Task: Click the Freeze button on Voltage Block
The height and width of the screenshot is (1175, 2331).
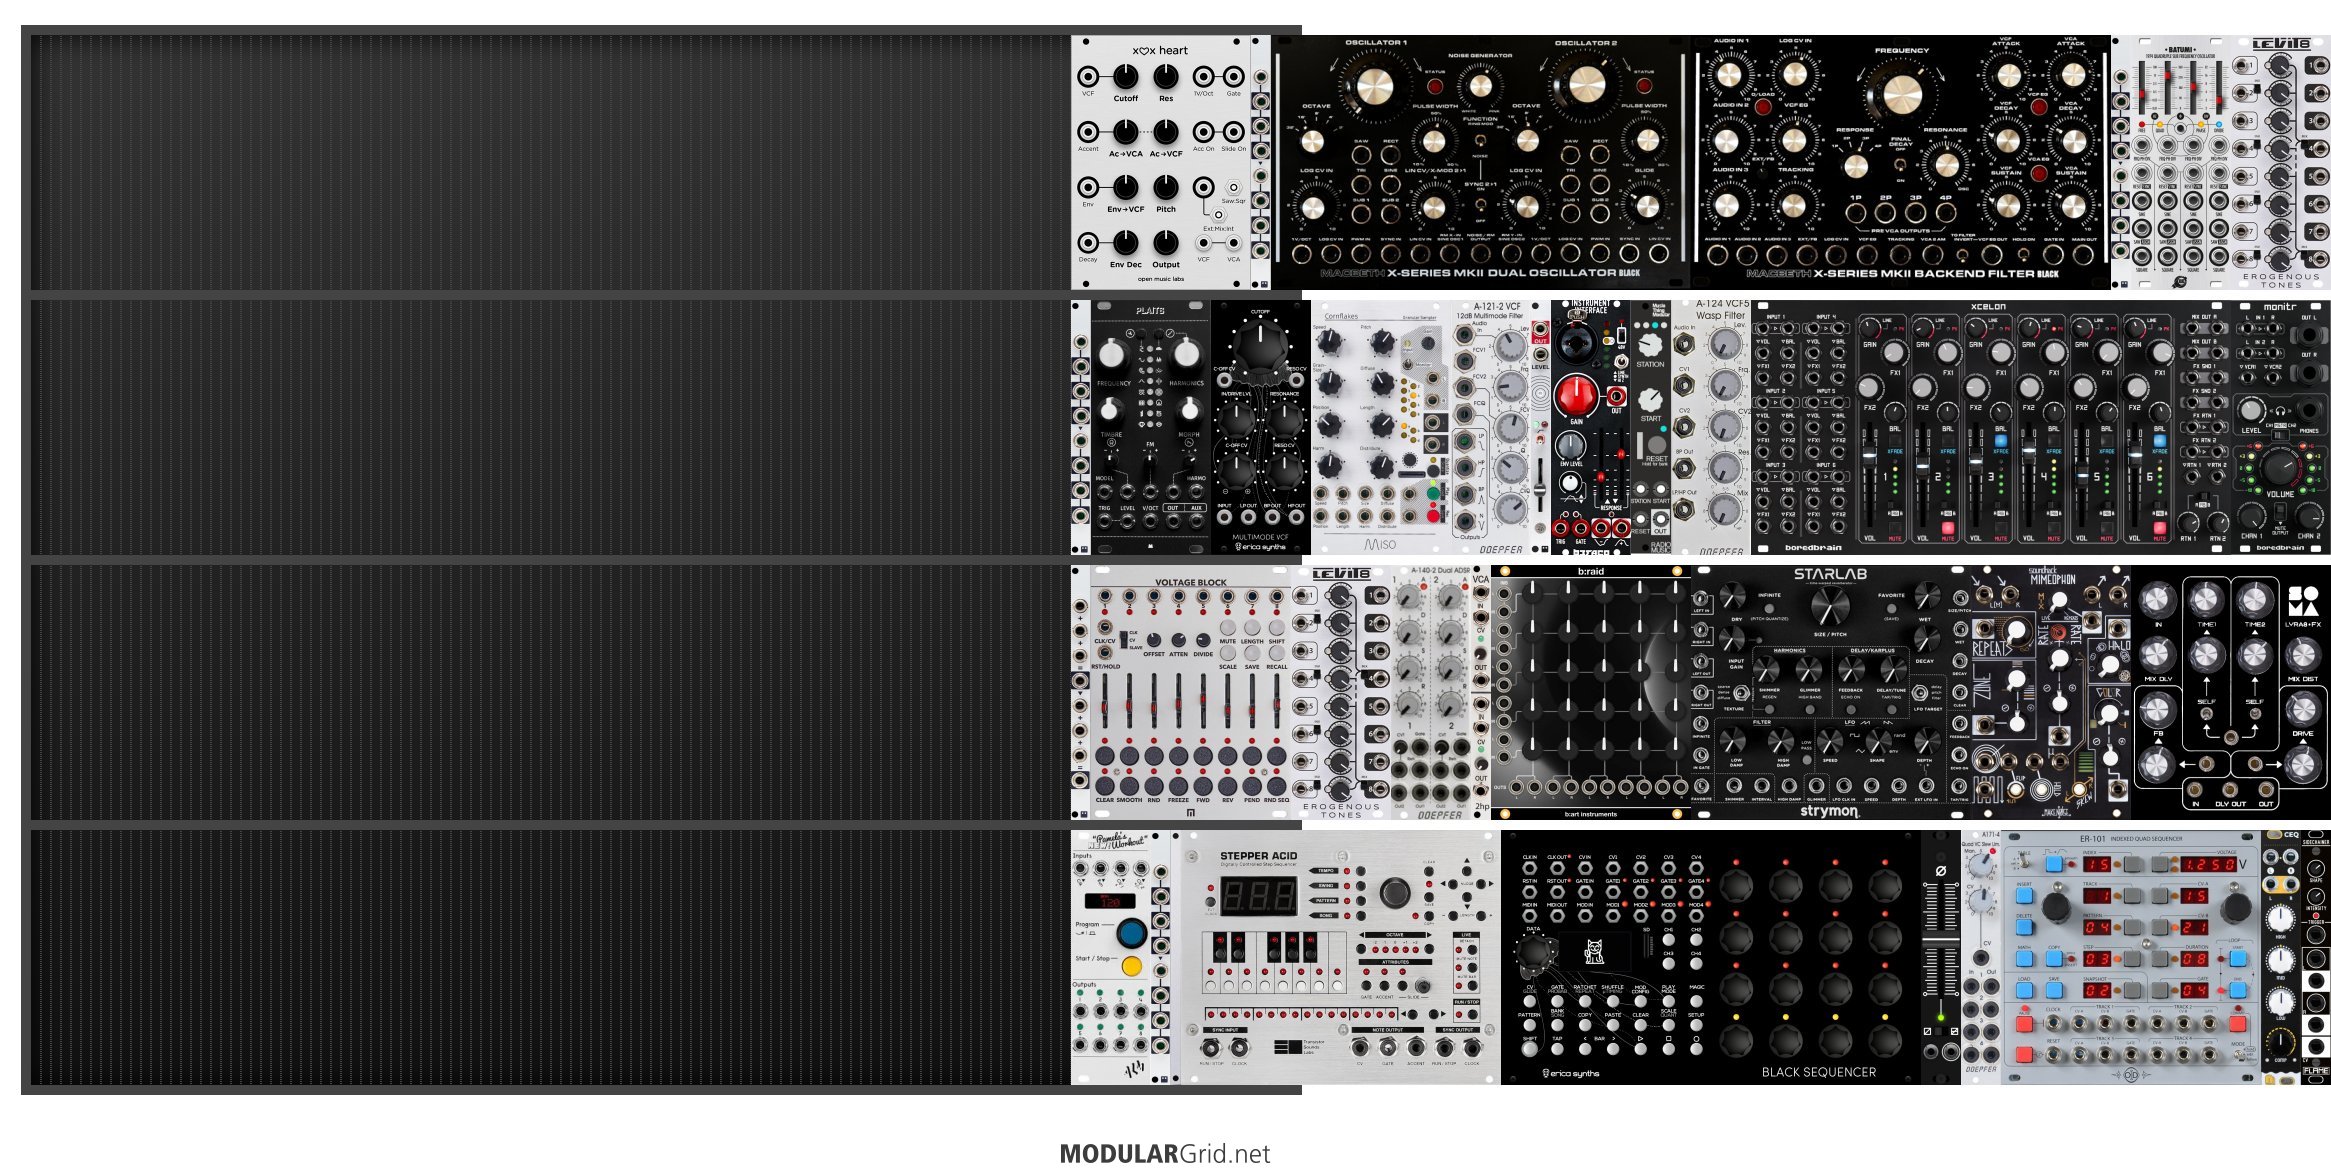Action: (1178, 784)
